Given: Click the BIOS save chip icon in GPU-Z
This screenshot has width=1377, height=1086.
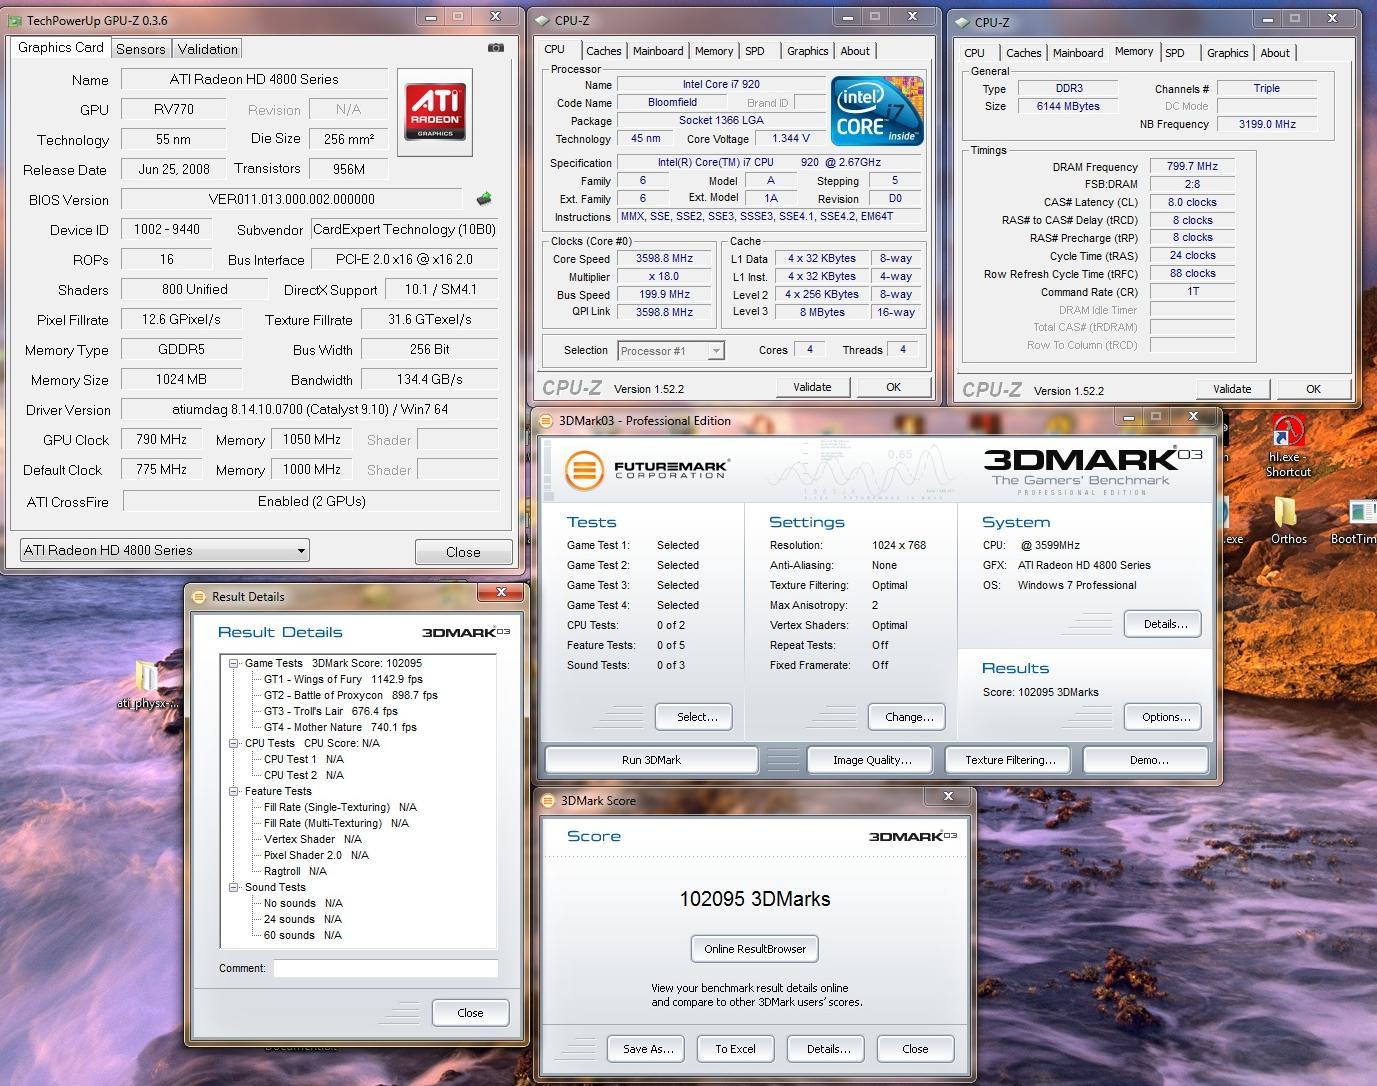Looking at the screenshot, I should click(x=485, y=199).
